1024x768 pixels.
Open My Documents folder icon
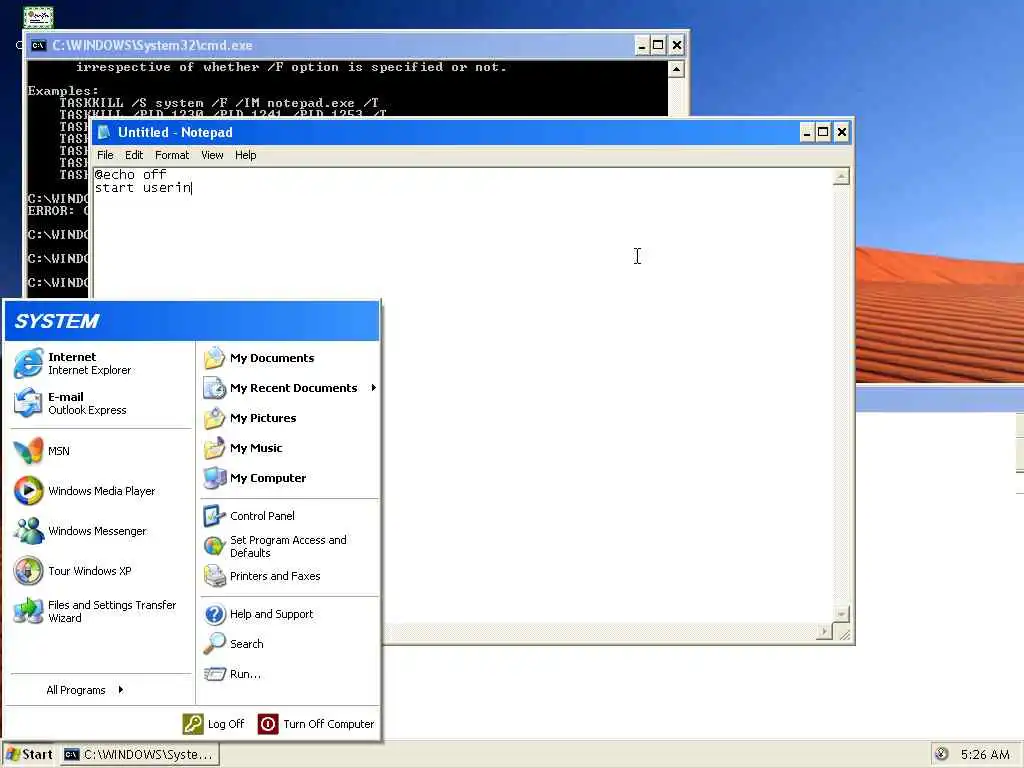click(x=214, y=358)
